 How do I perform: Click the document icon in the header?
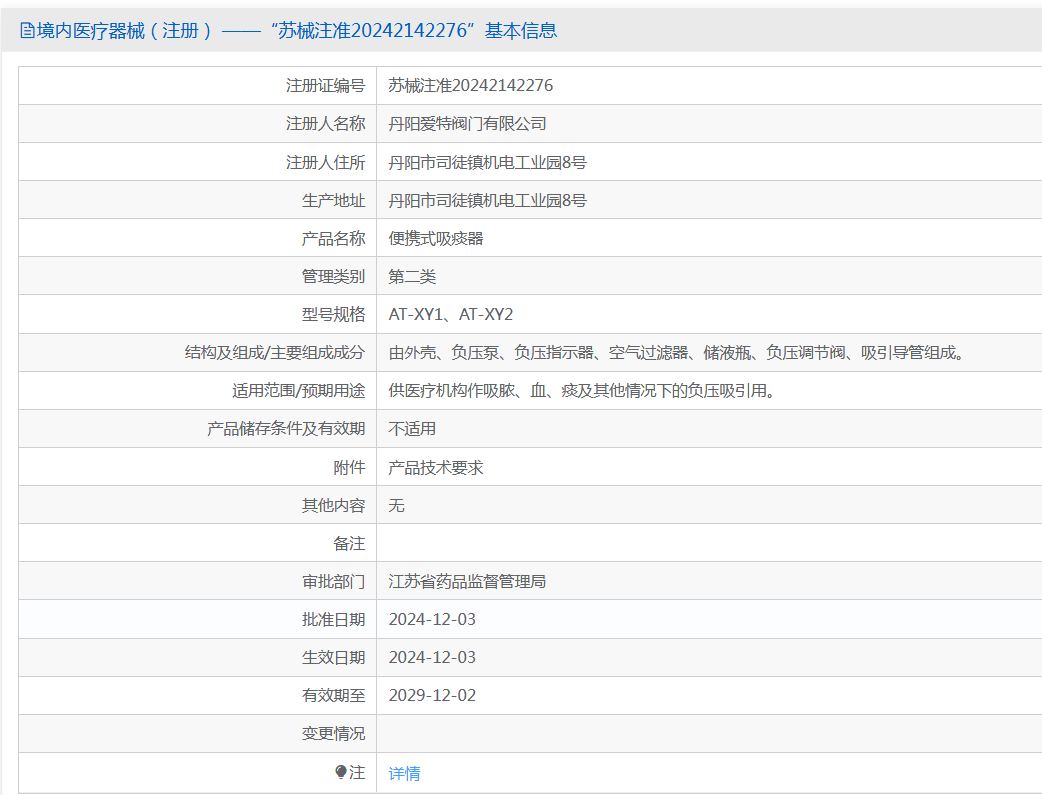[x=27, y=31]
